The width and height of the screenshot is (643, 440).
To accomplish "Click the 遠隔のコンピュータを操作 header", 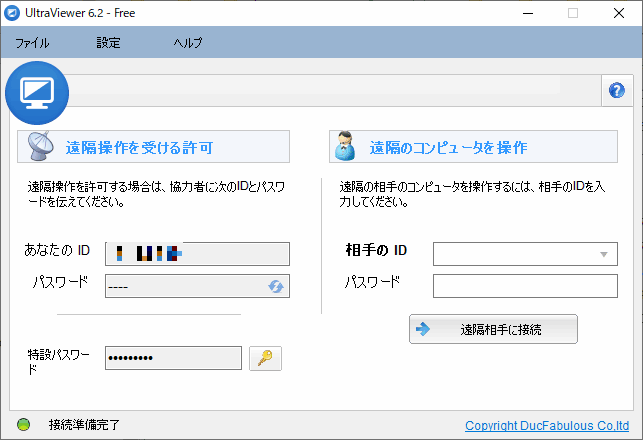I will (473, 146).
